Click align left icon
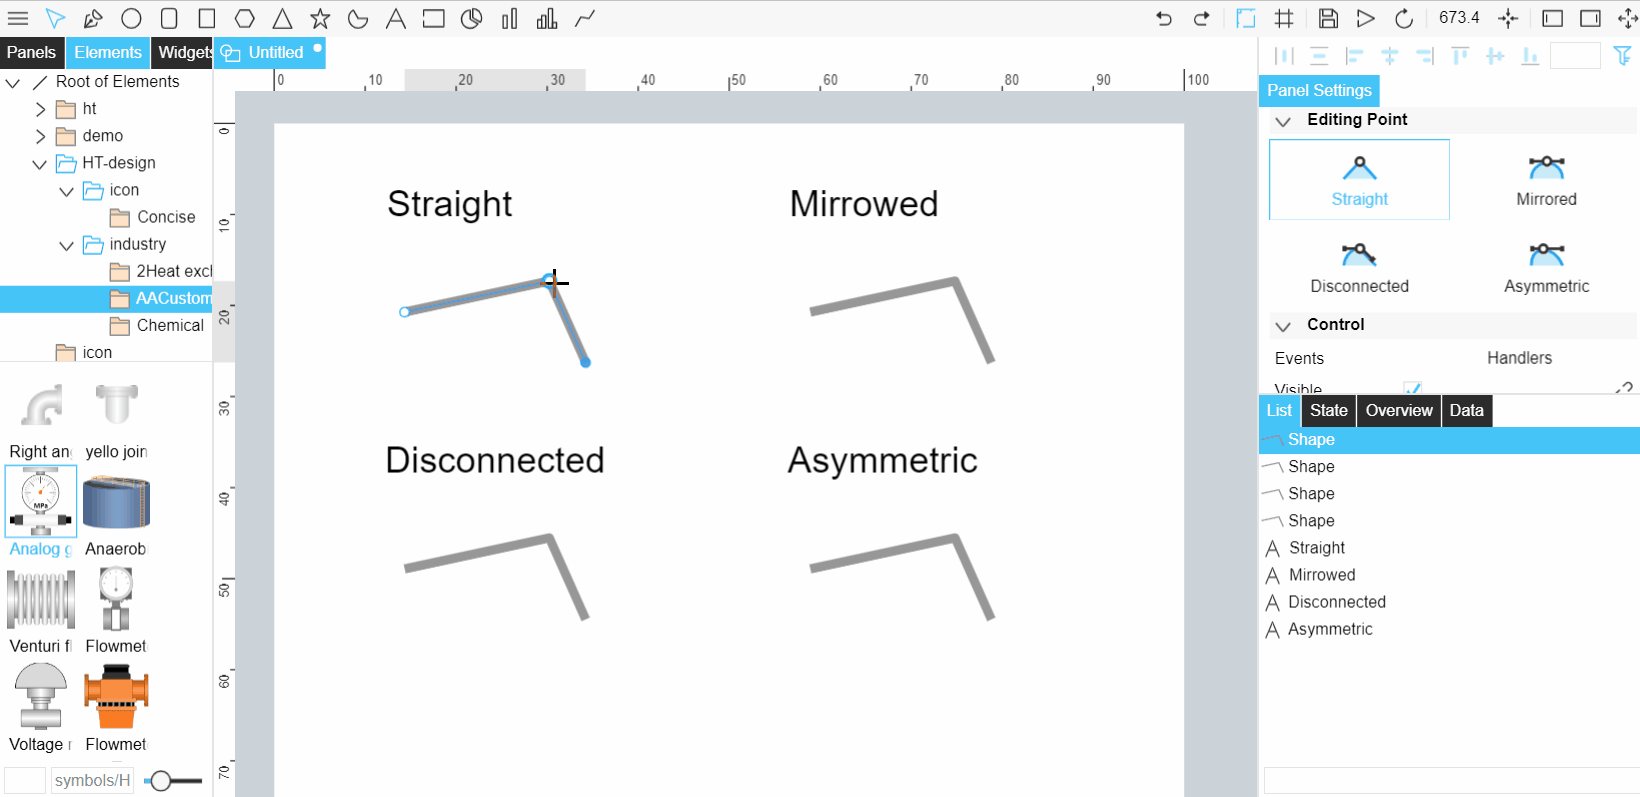1640x797 pixels. (x=1355, y=56)
